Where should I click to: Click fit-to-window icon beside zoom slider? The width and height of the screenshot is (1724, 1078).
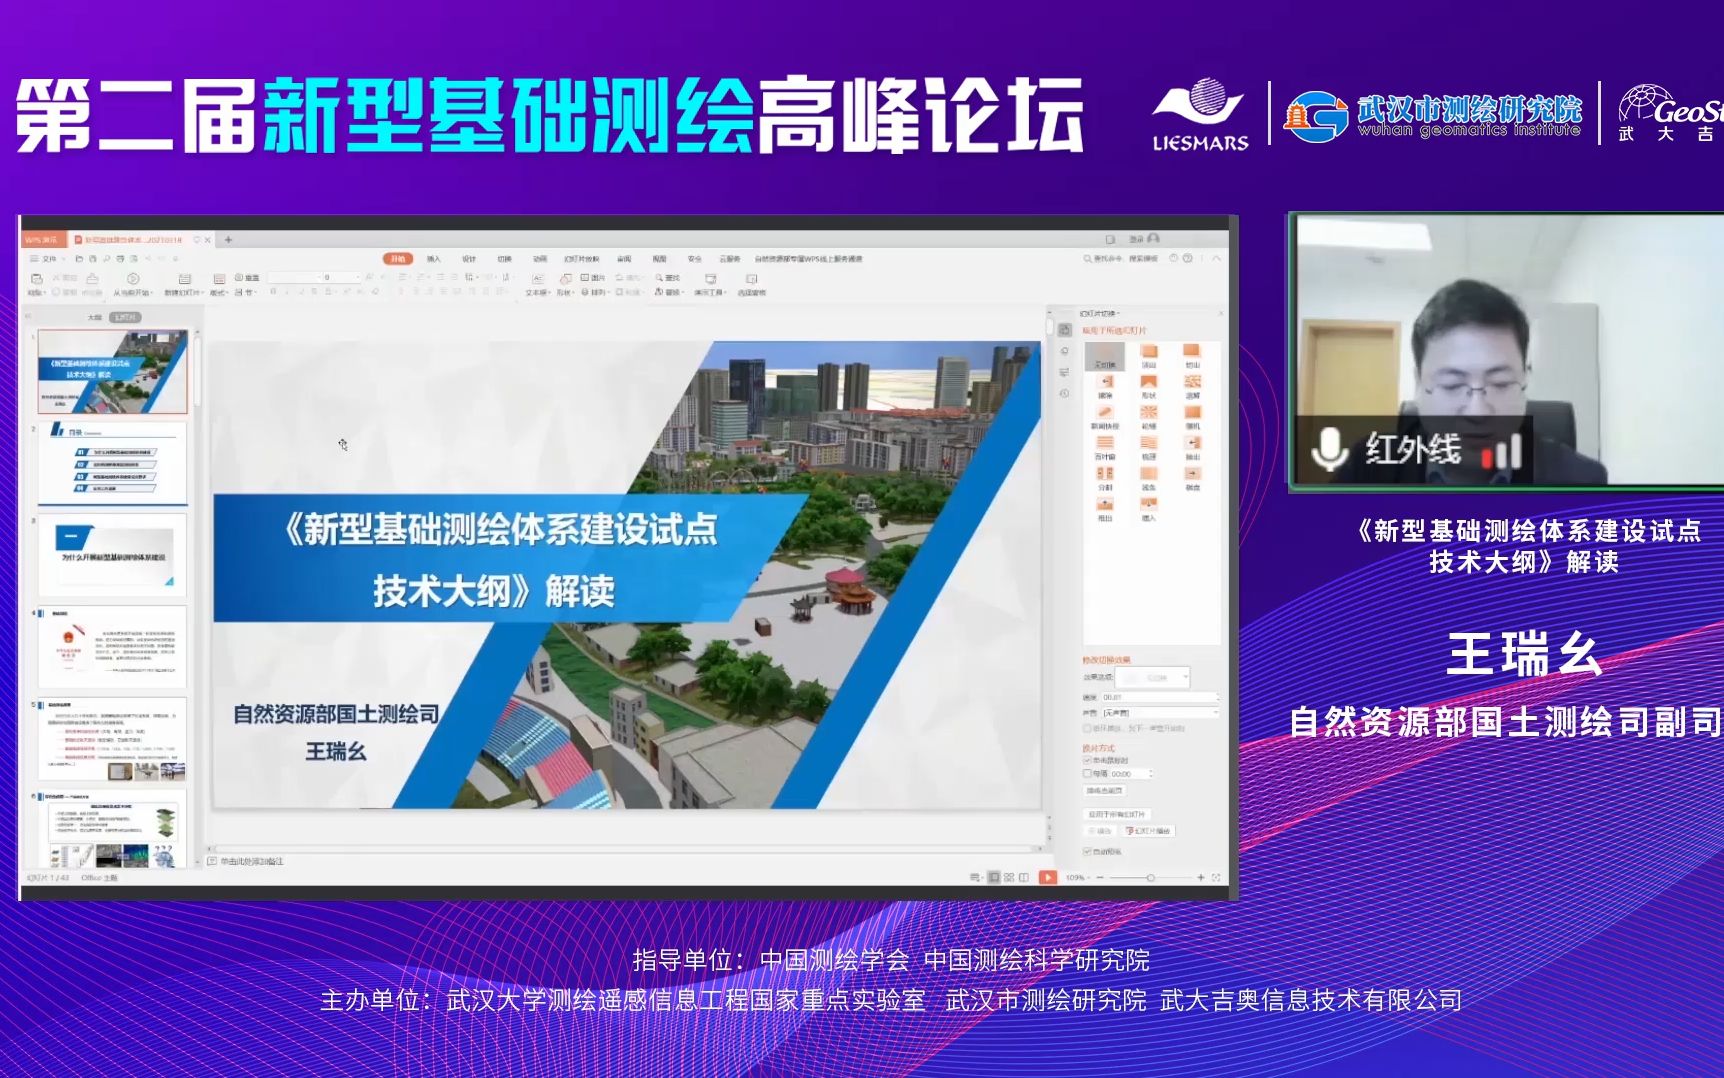pyautogui.click(x=1216, y=877)
